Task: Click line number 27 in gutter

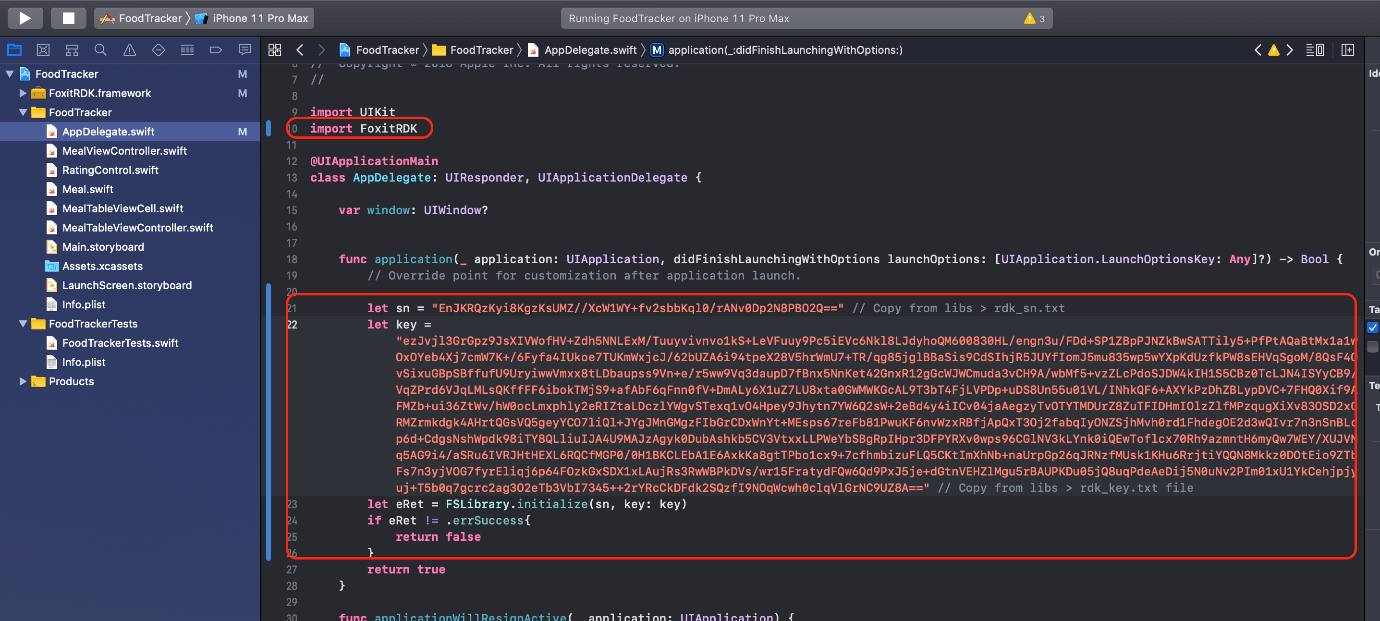Action: 291,569
